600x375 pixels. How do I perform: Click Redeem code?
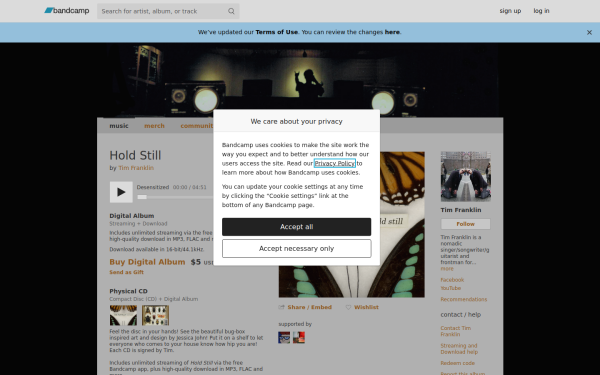(x=457, y=364)
